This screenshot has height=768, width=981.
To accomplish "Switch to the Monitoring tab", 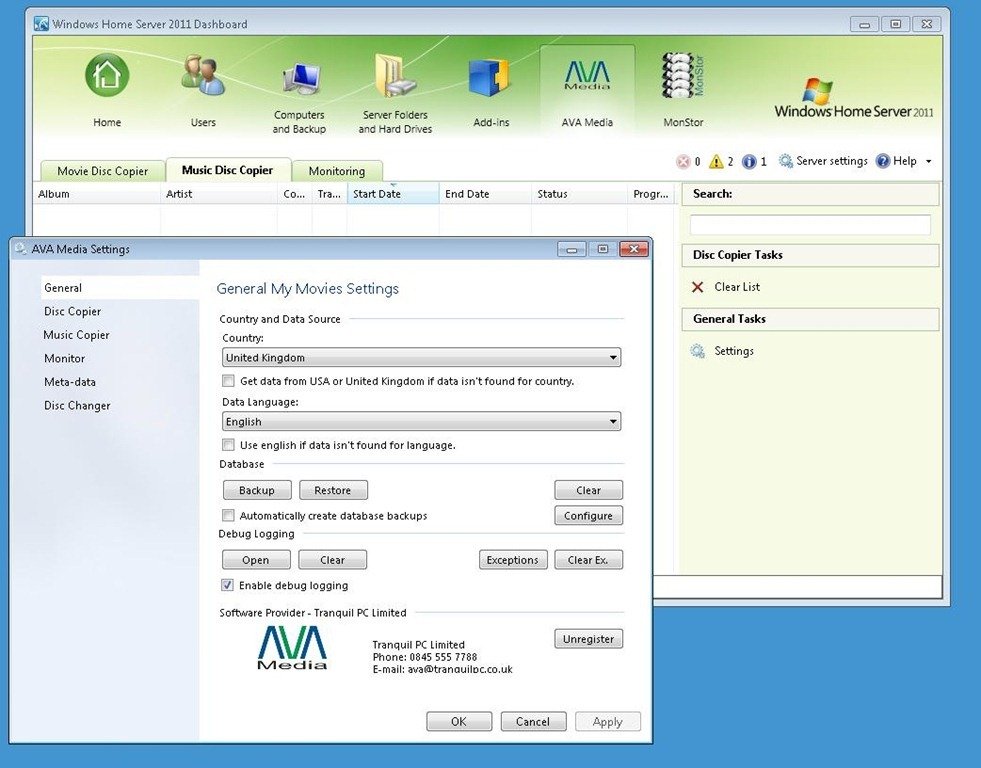I will [337, 171].
